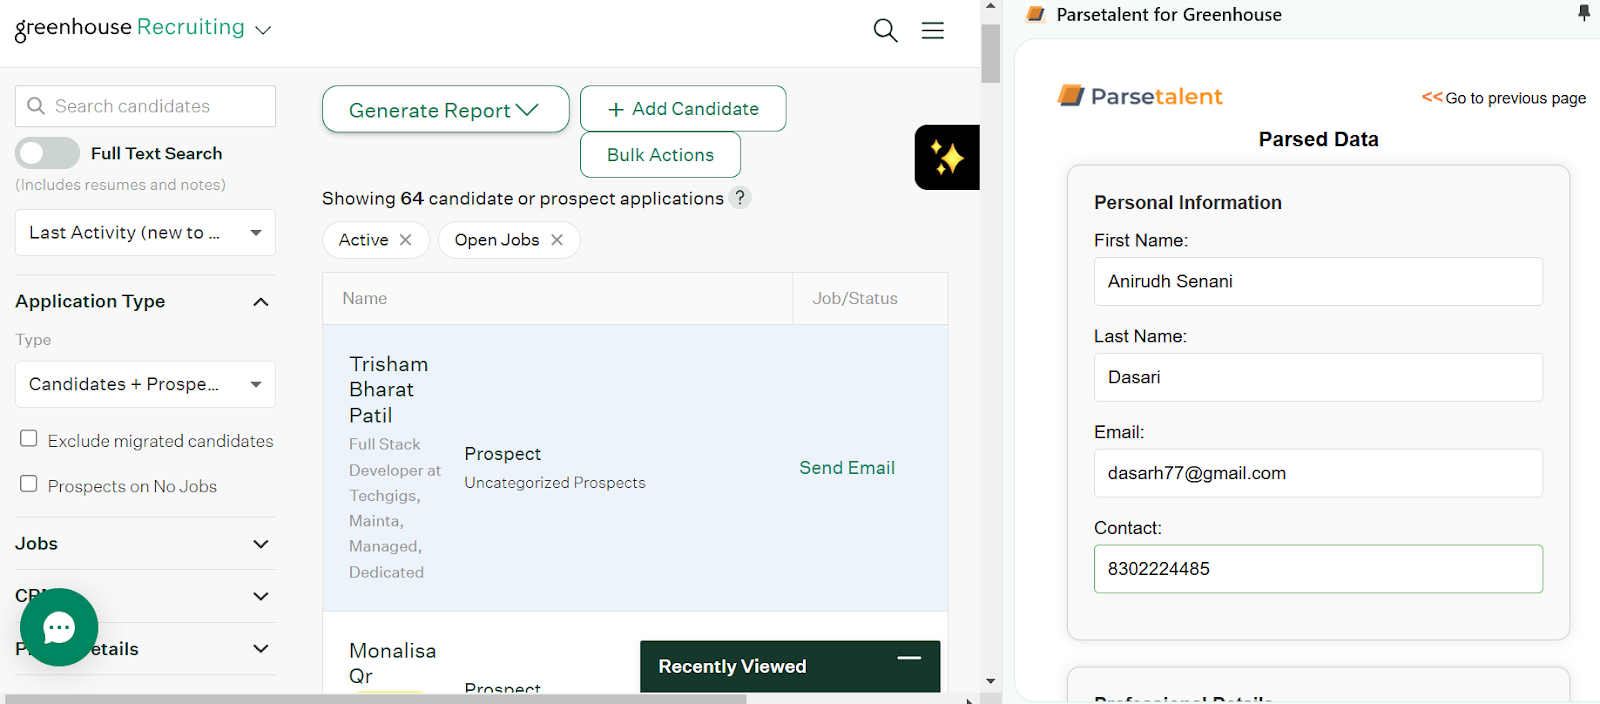The width and height of the screenshot is (1600, 704).
Task: Click the Recently Viewed panel title
Action: pos(732,666)
